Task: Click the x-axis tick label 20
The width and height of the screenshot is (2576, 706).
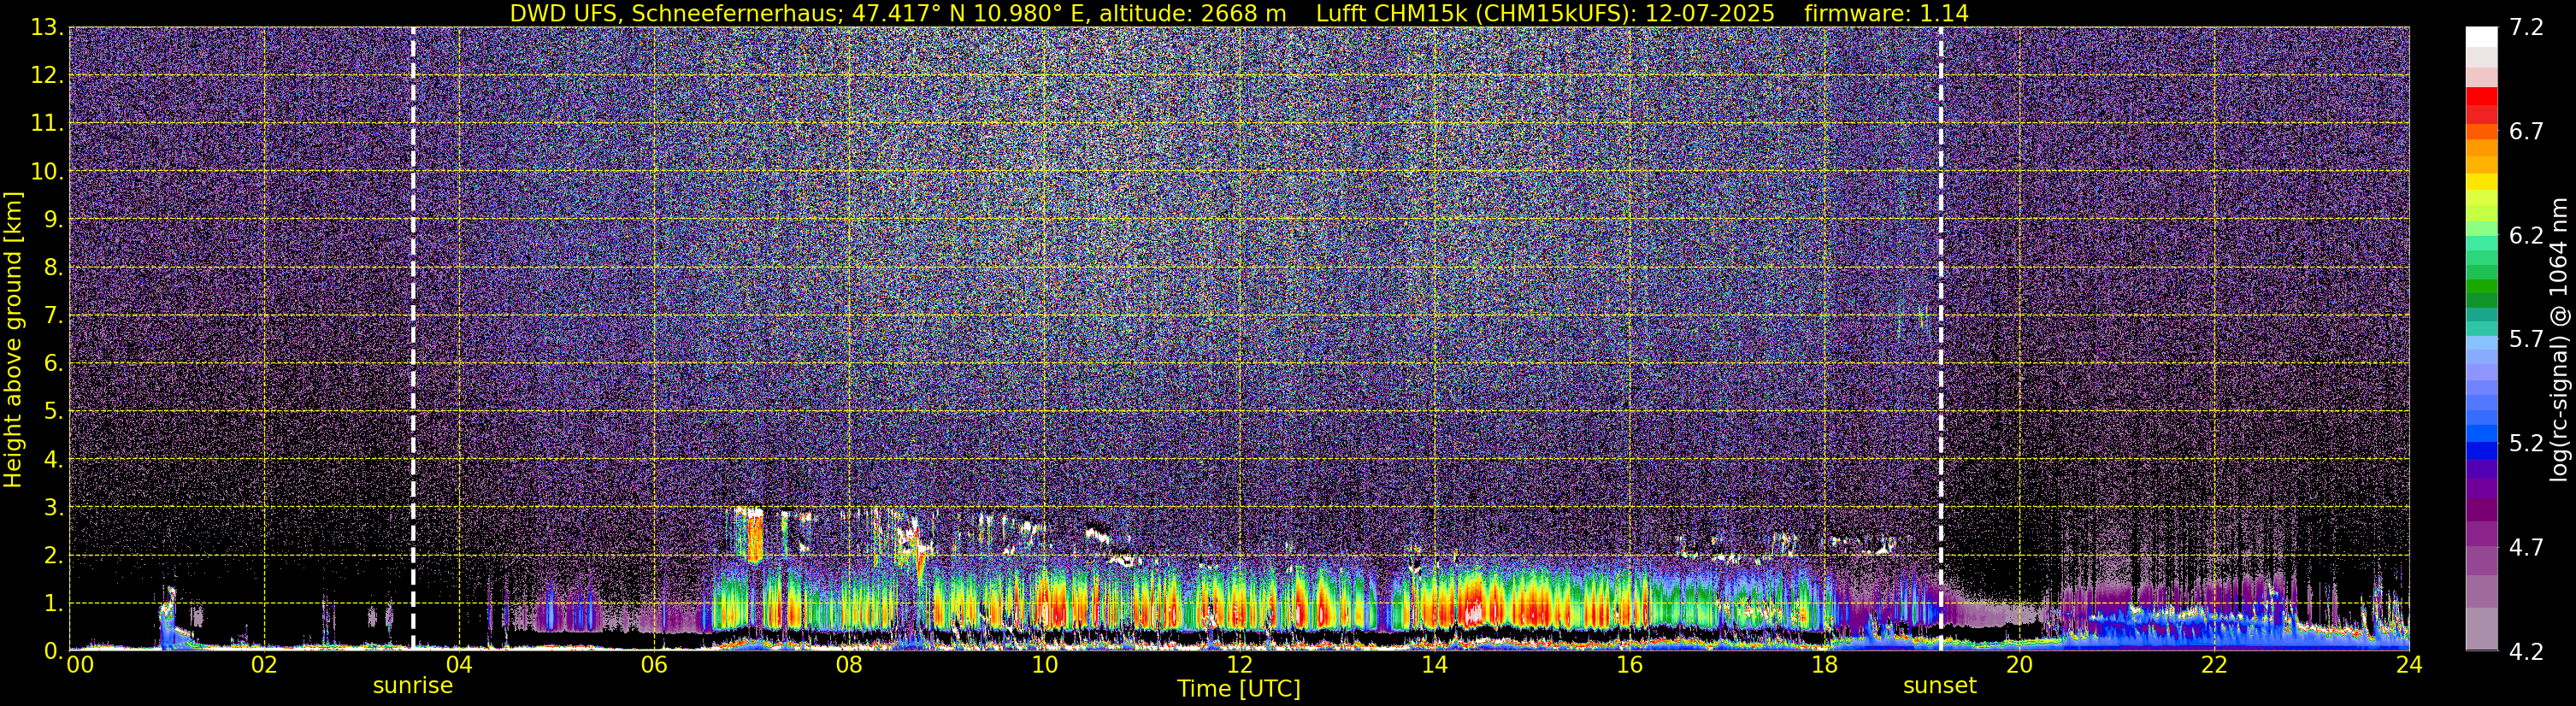Action: click(2019, 665)
